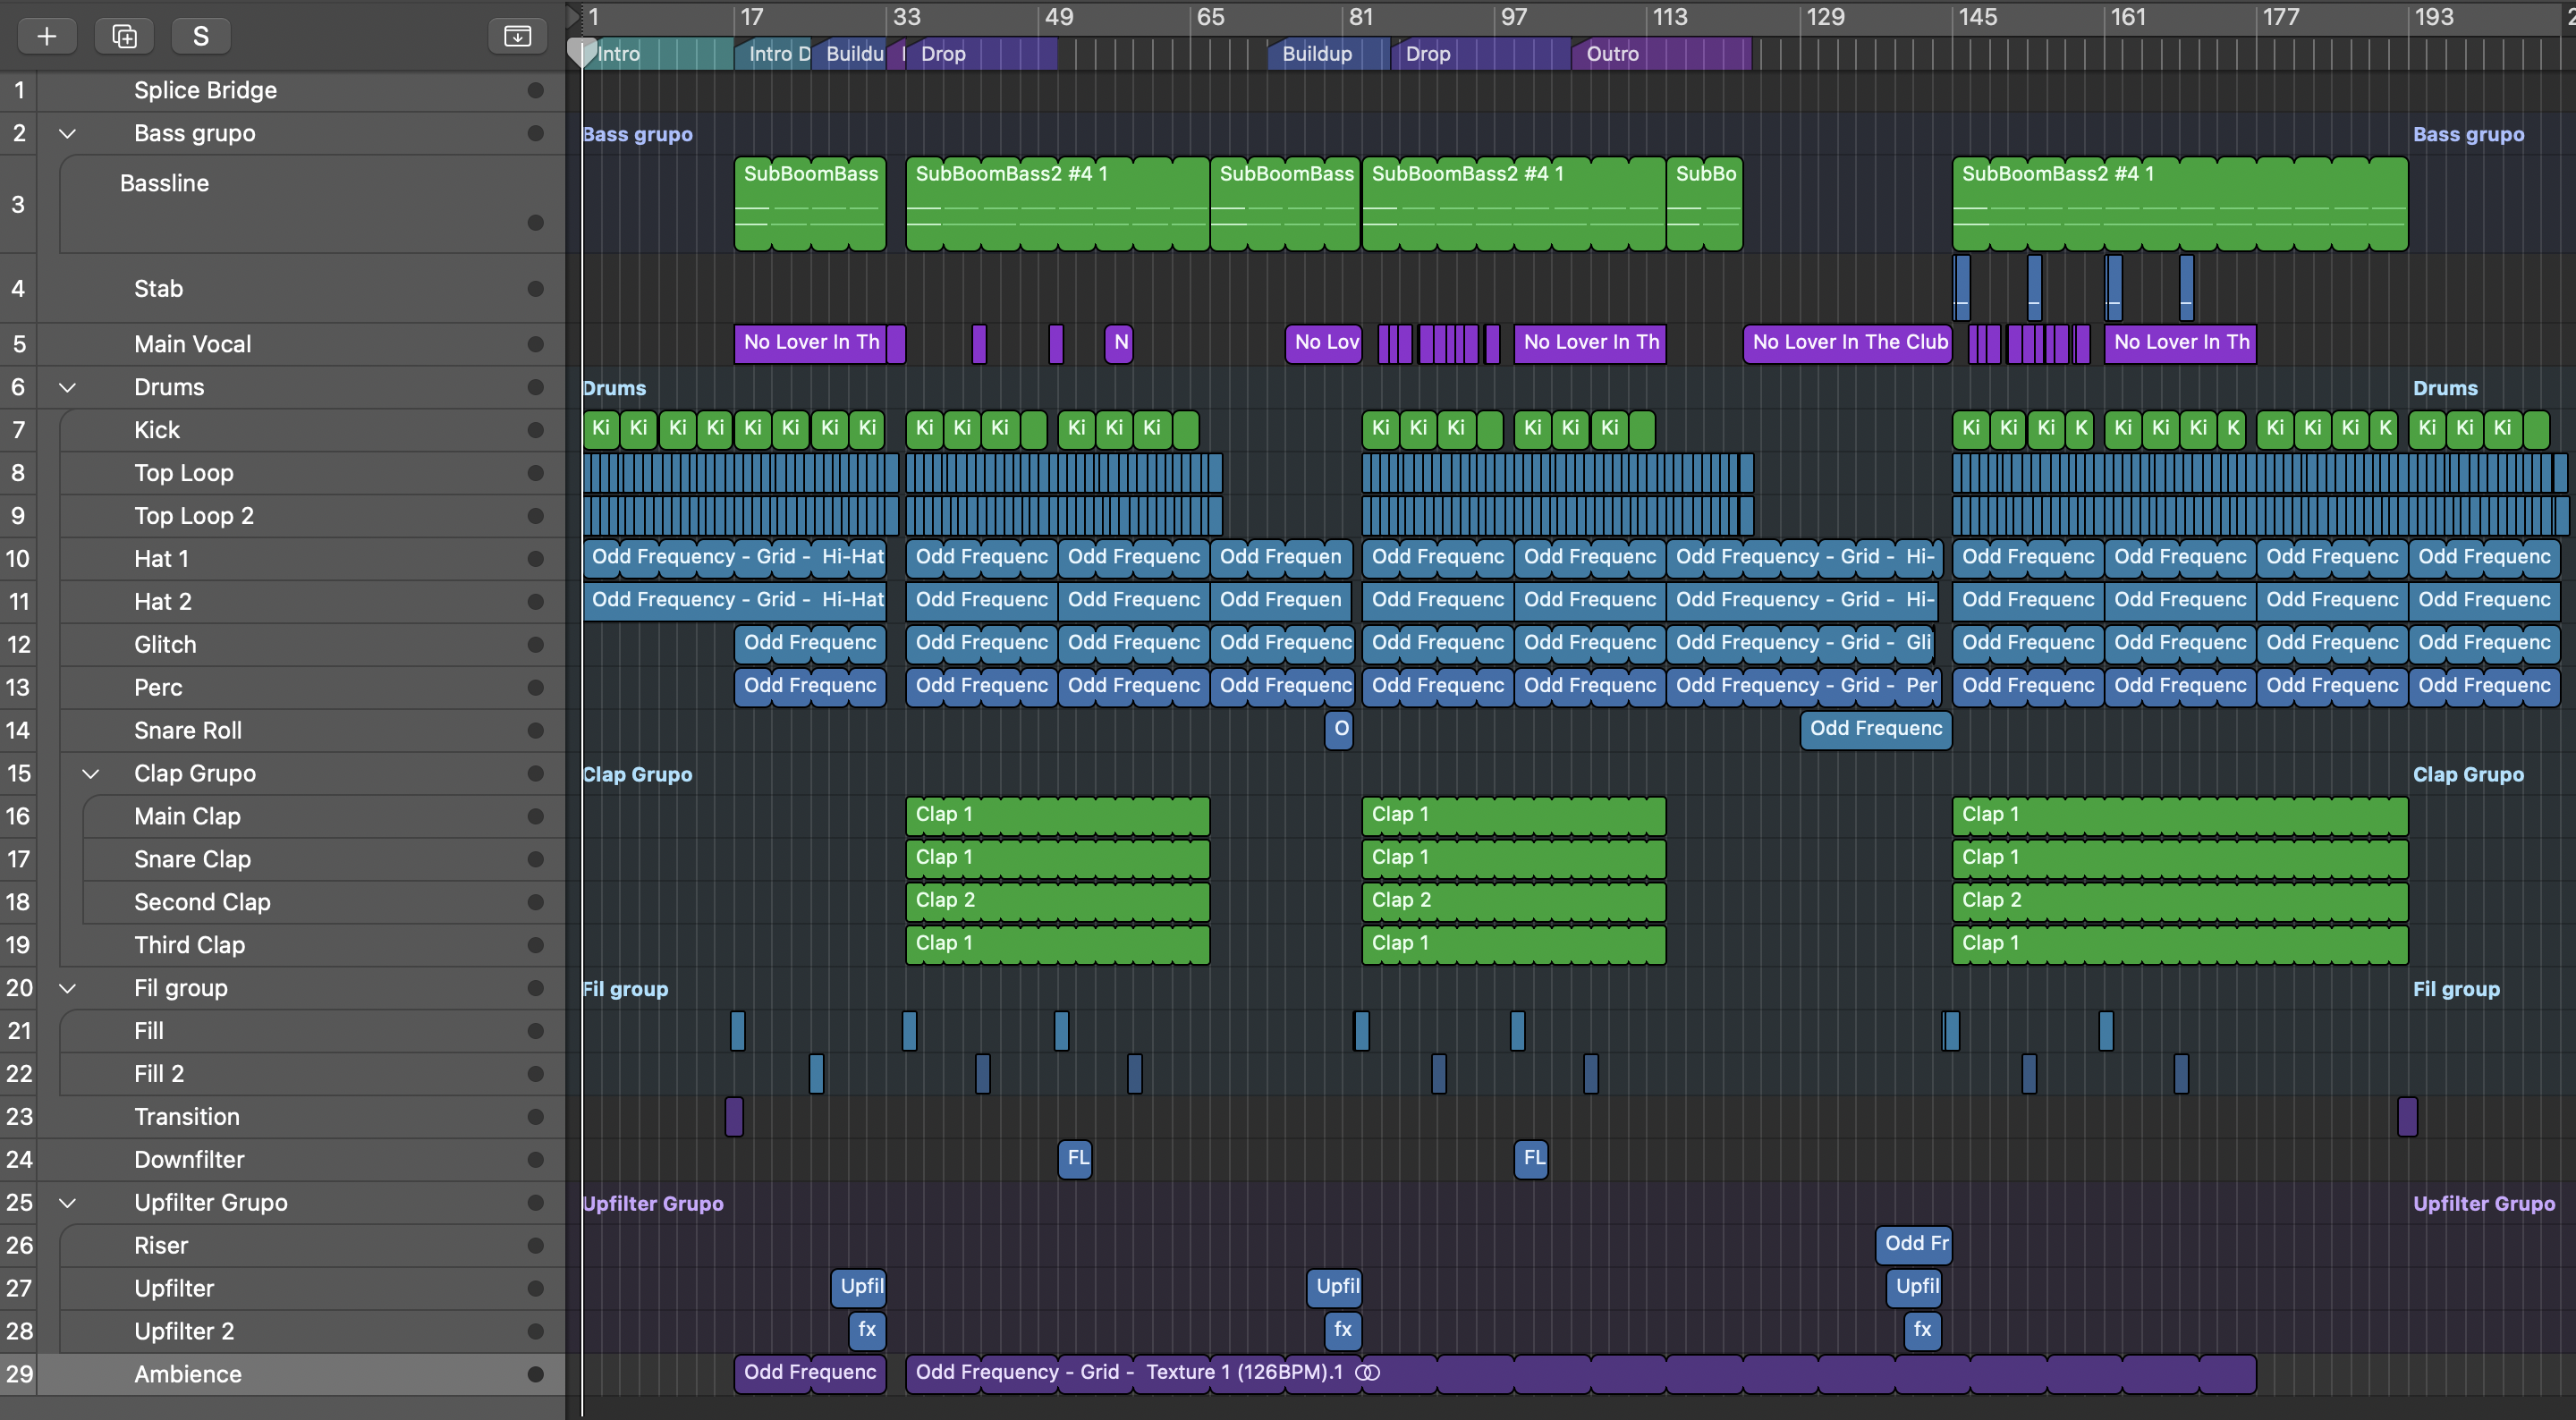The height and width of the screenshot is (1420, 2576).
Task: Toggle the Ambience track enable dot
Action: [x=535, y=1374]
